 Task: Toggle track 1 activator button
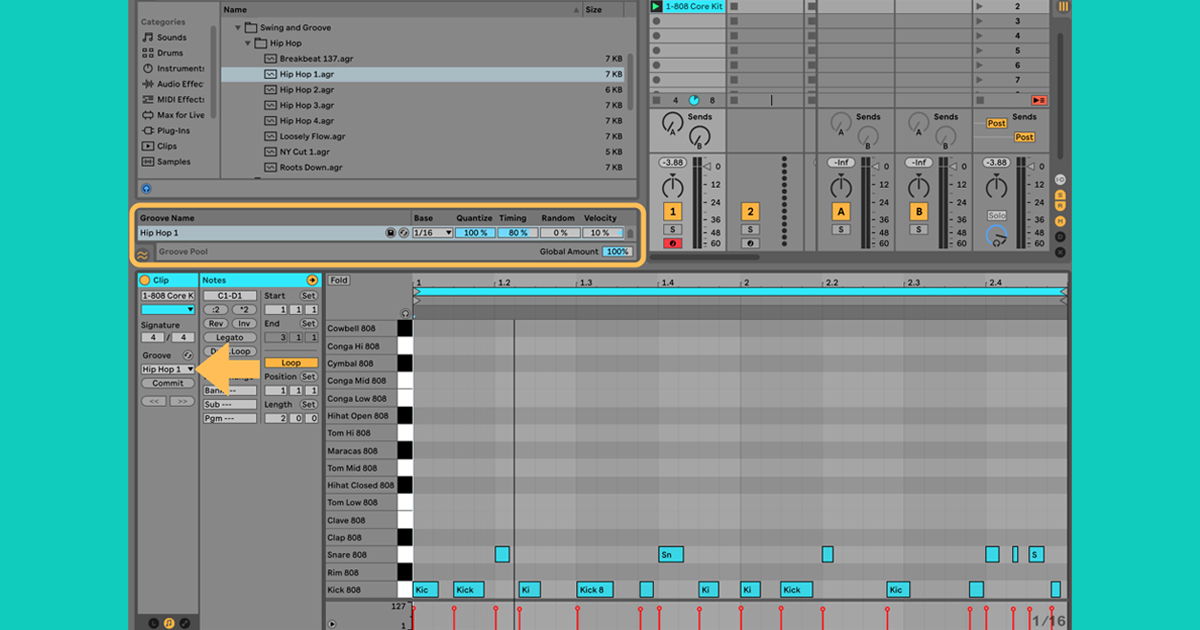coord(673,212)
